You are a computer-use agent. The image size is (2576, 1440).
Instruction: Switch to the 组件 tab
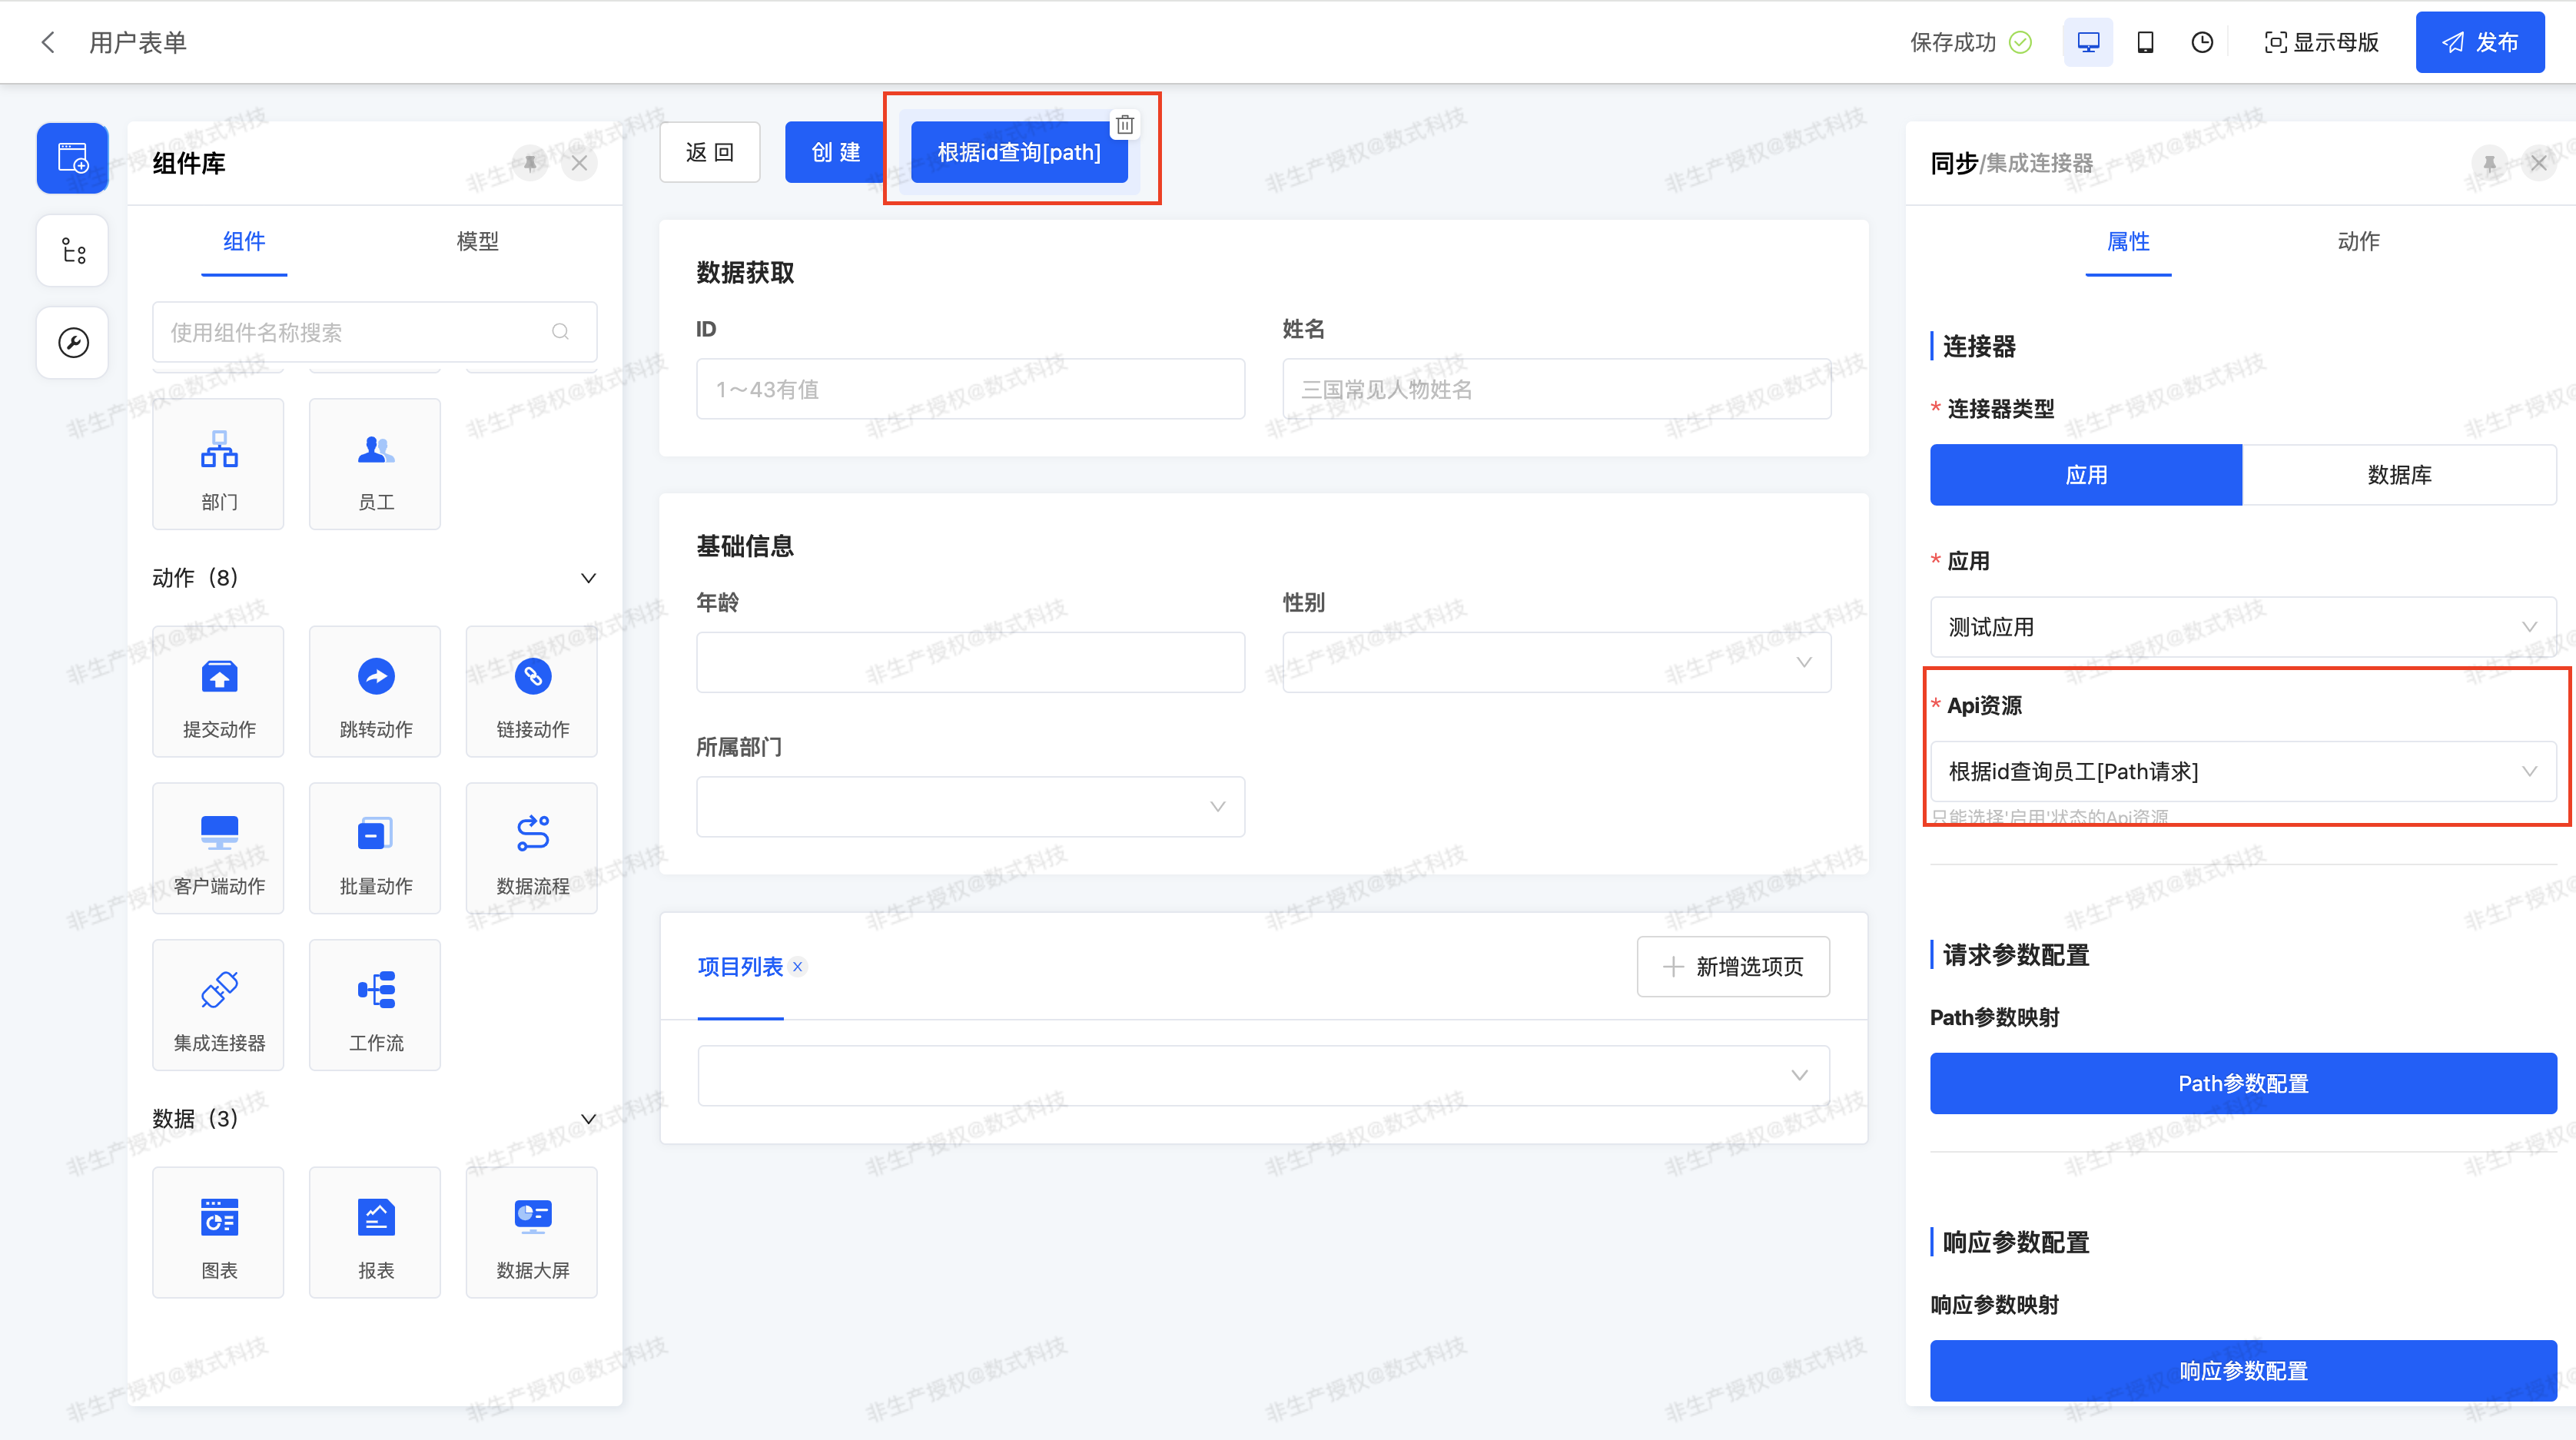click(x=244, y=241)
